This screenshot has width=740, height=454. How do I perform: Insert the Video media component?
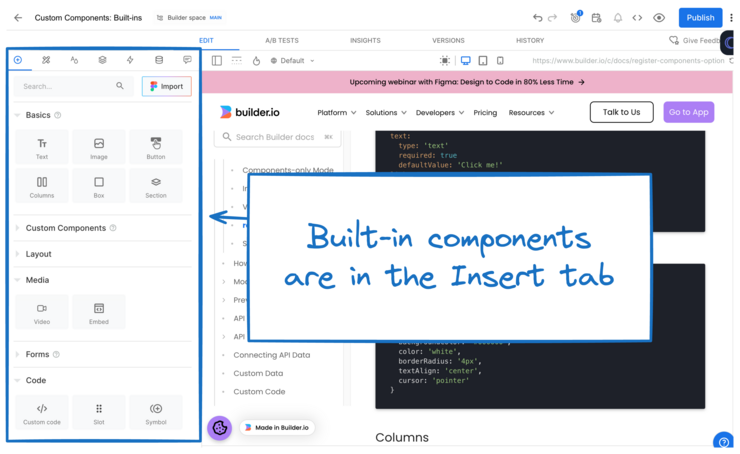click(42, 312)
